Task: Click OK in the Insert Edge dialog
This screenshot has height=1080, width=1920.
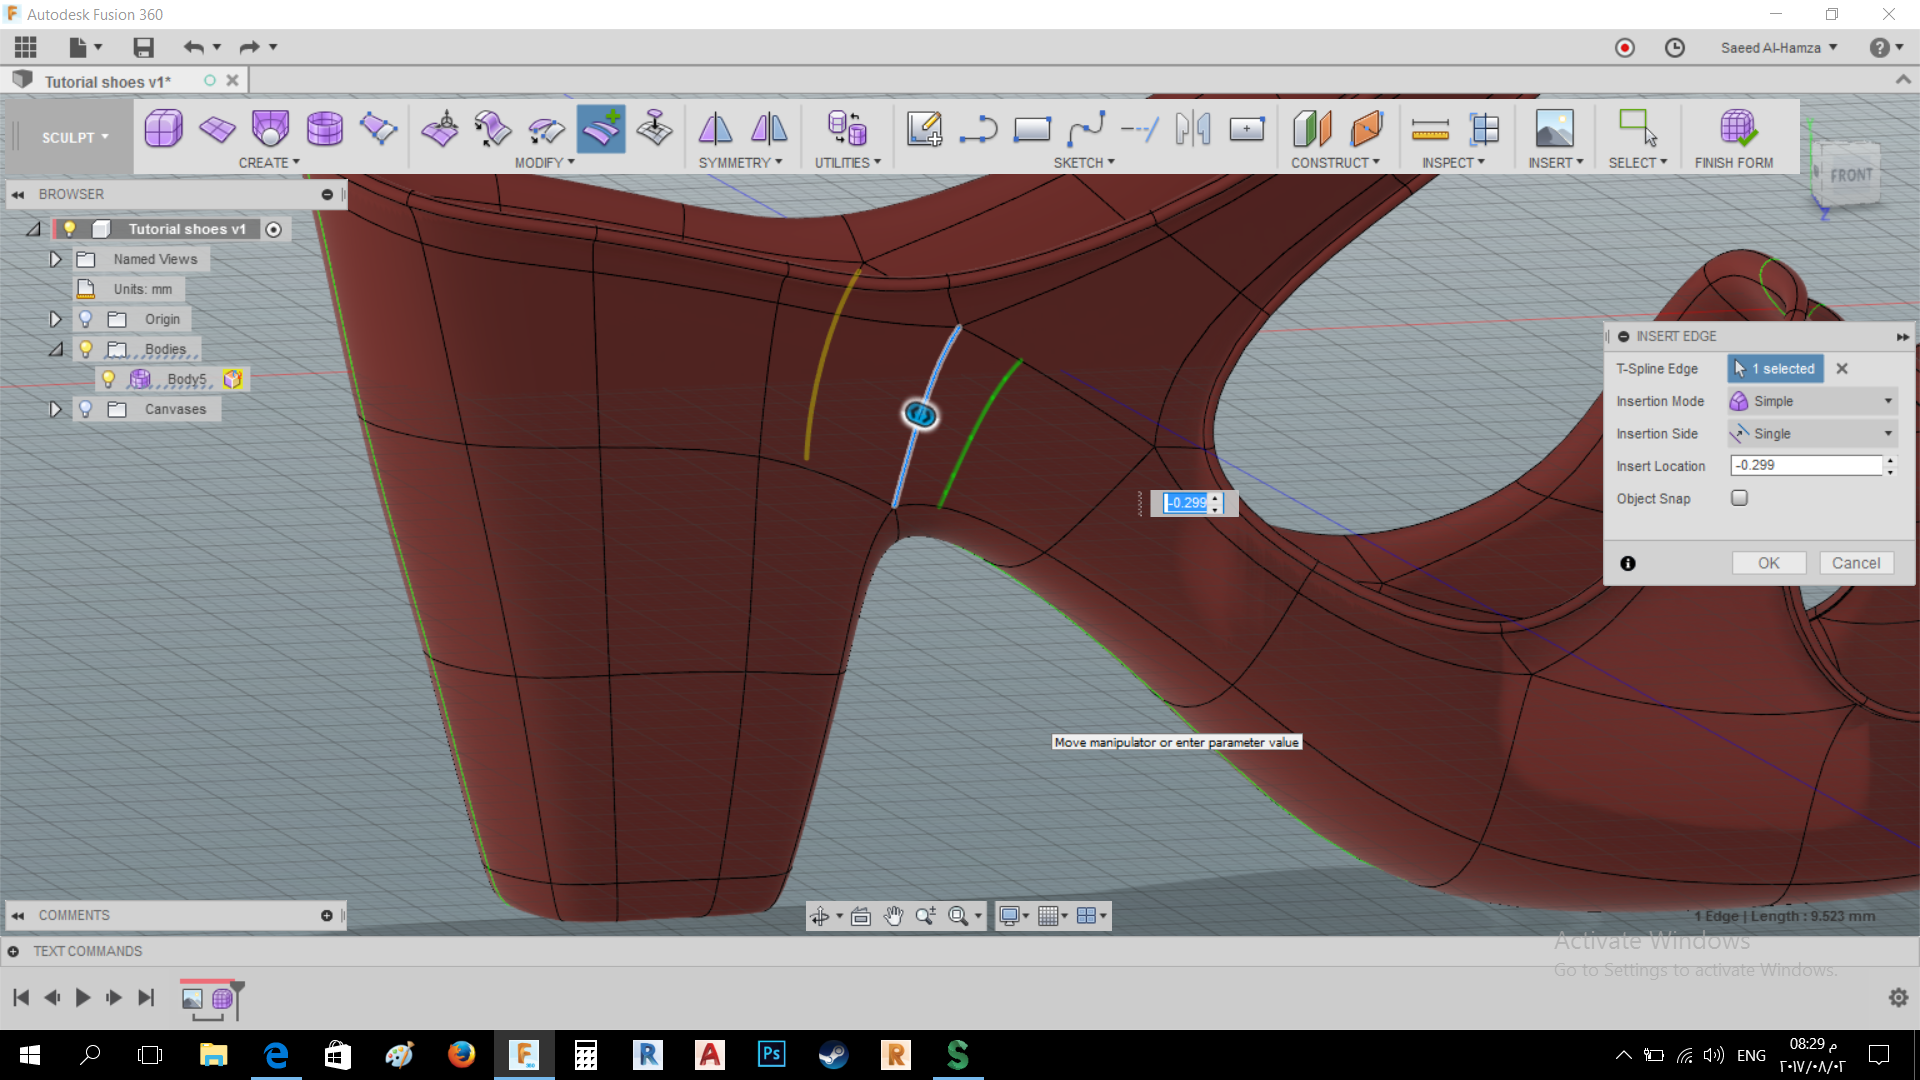Action: tap(1768, 562)
